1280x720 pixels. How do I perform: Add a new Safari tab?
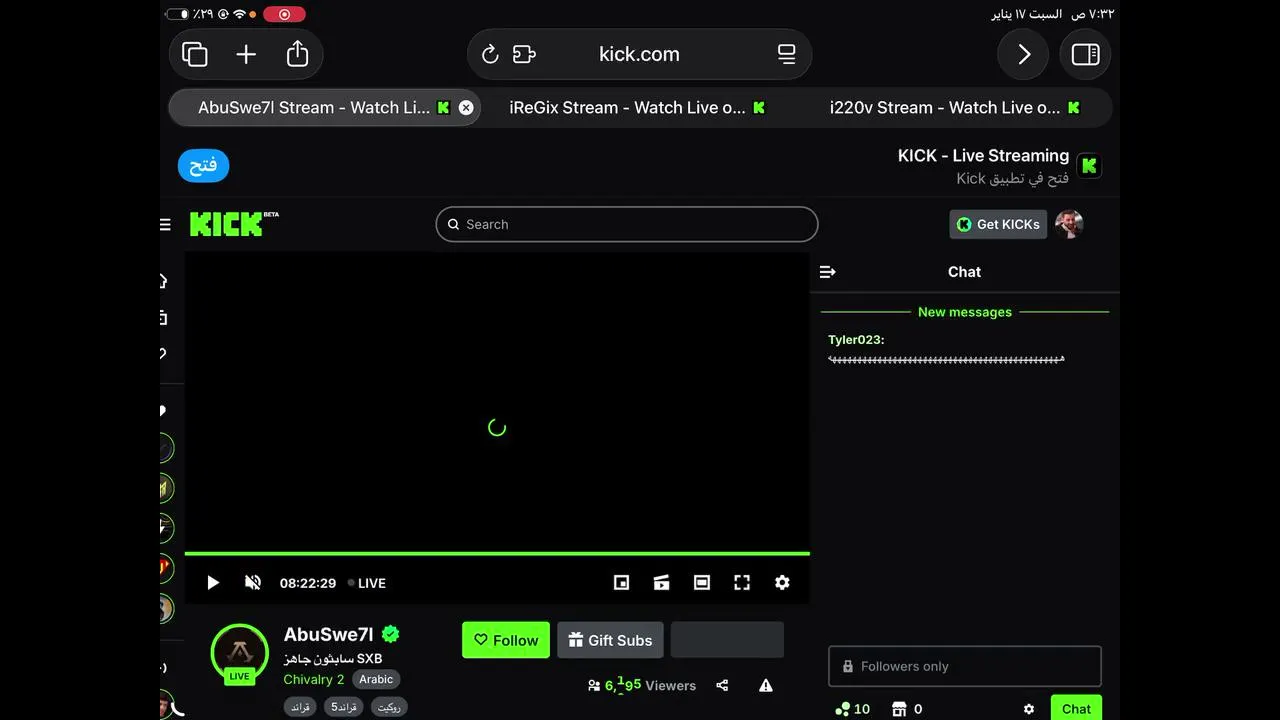pyautogui.click(x=246, y=54)
